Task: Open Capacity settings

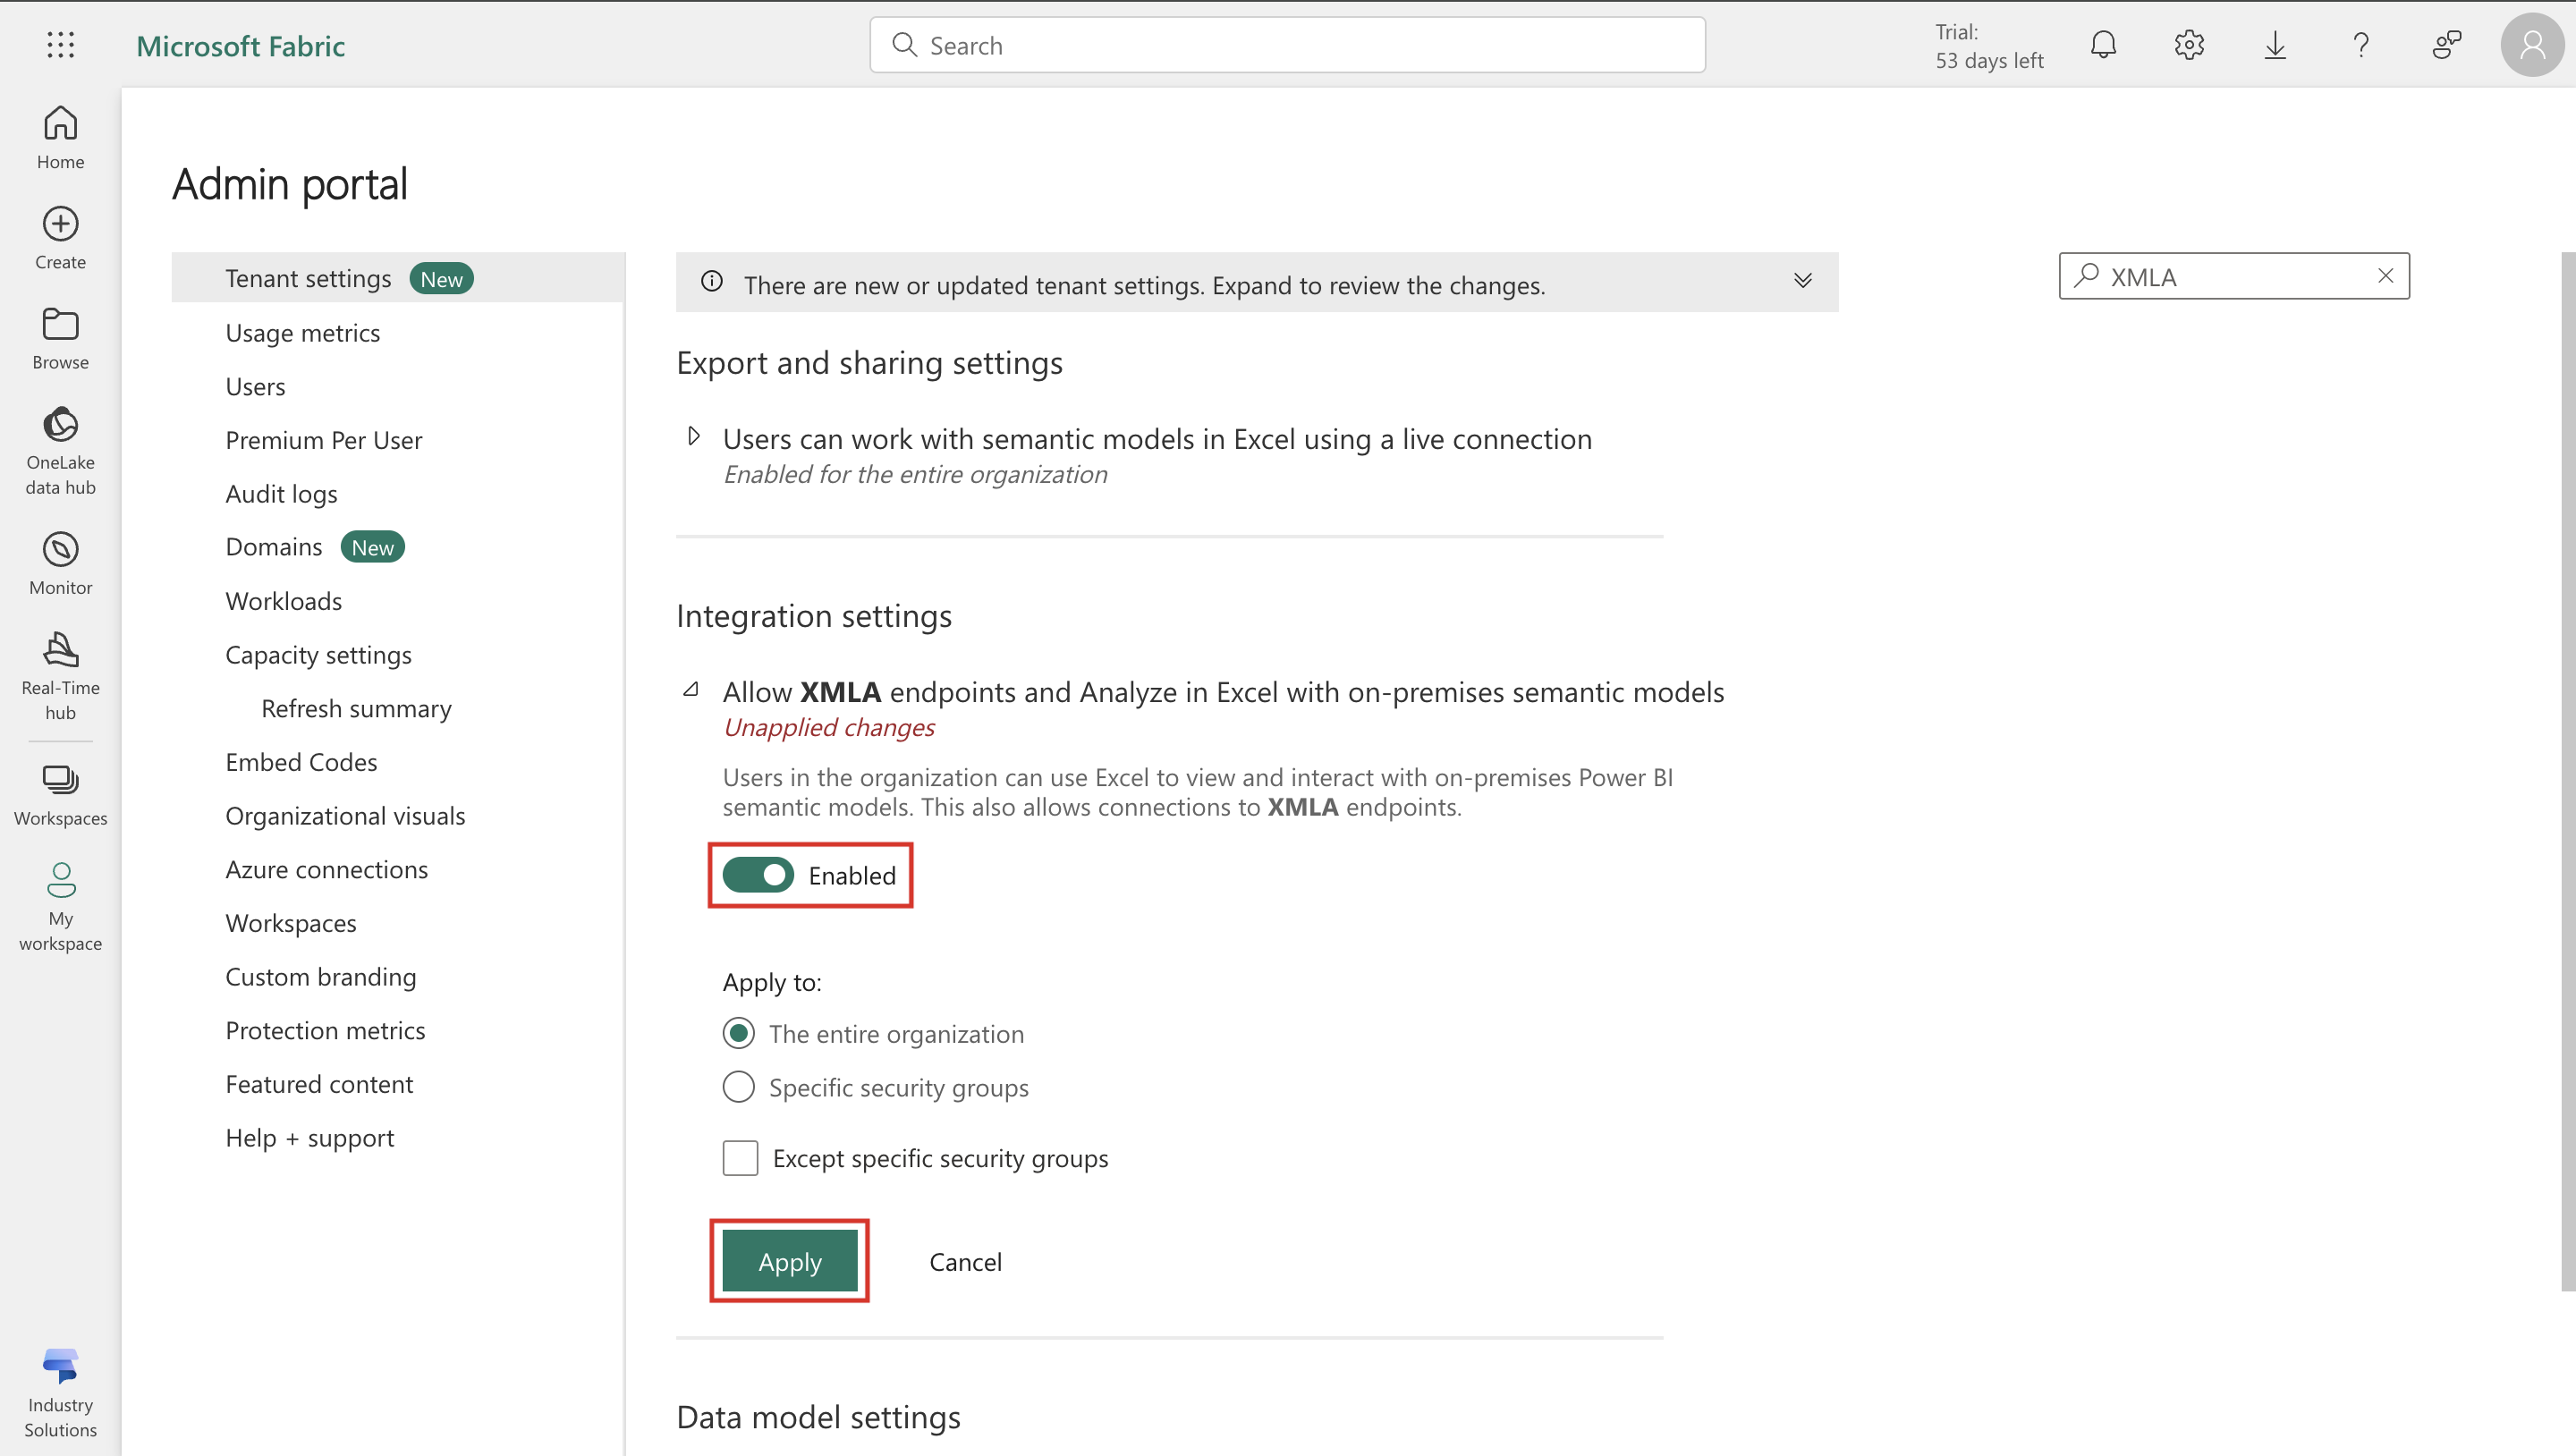Action: 318,655
